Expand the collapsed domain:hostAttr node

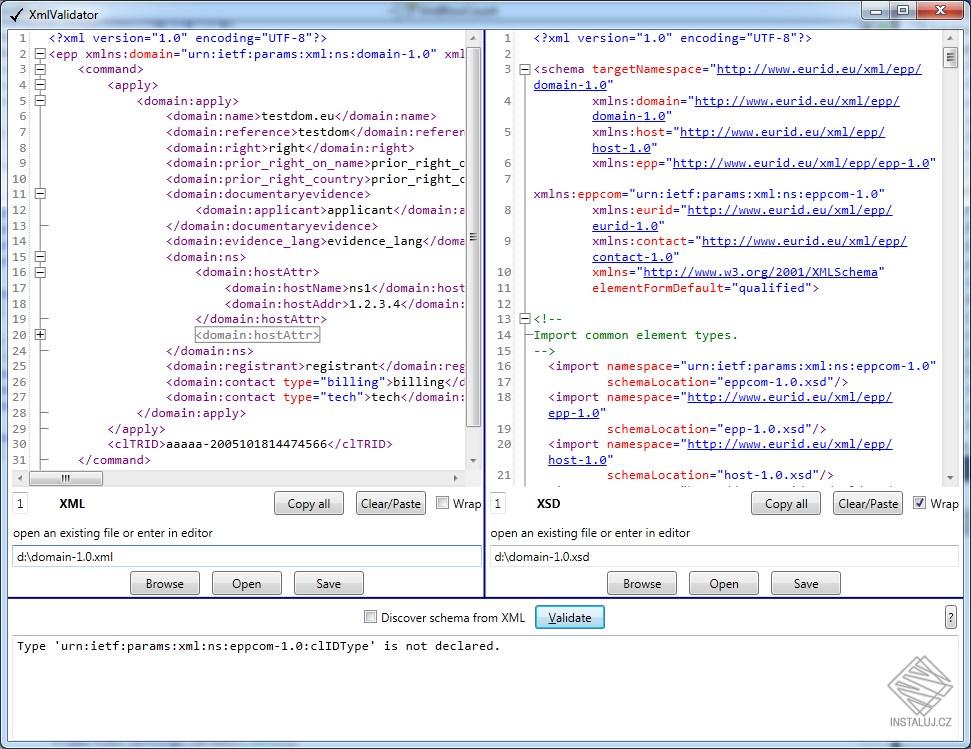pos(41,334)
